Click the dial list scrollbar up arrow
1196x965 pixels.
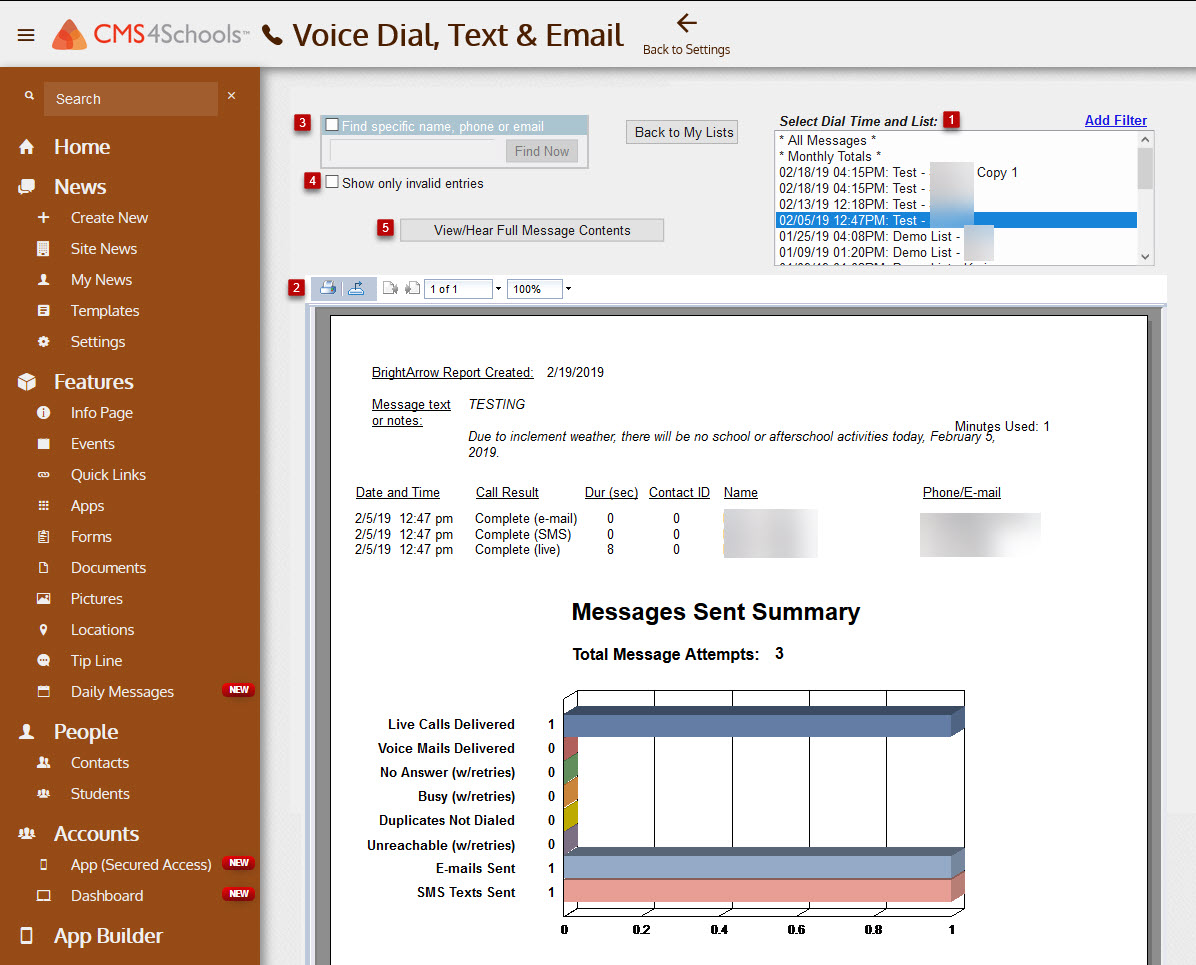pyautogui.click(x=1145, y=140)
